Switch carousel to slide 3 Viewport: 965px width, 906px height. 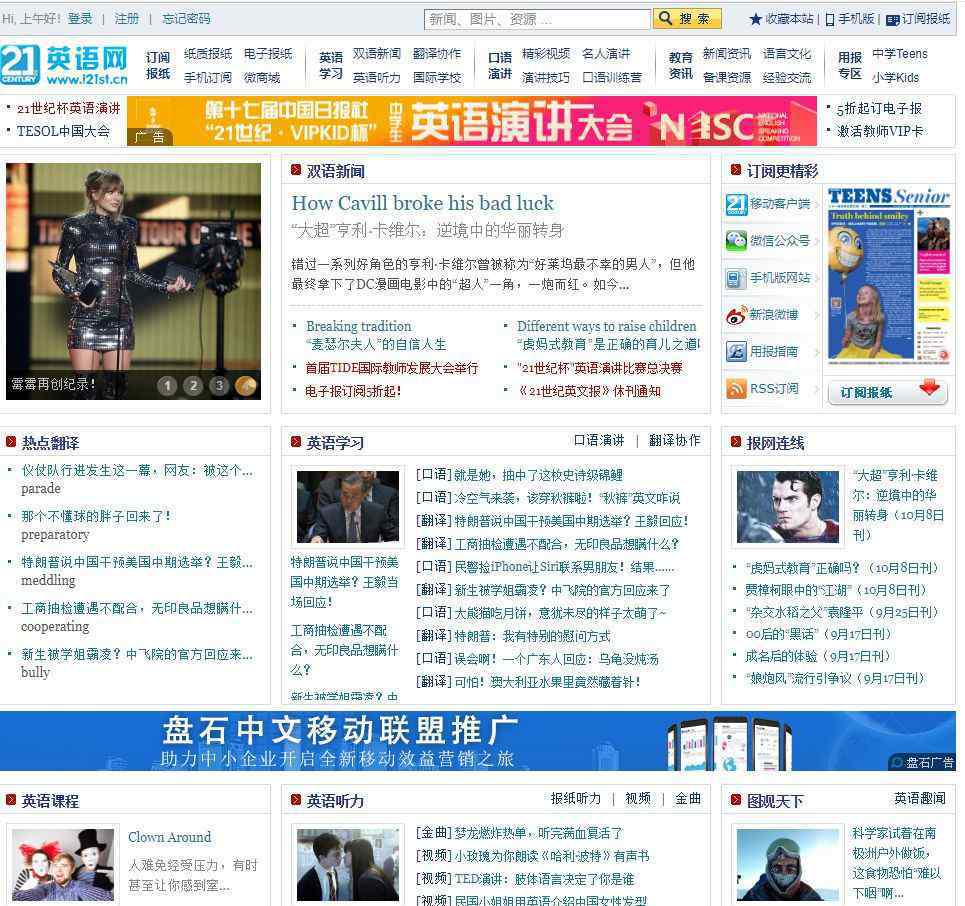(219, 385)
